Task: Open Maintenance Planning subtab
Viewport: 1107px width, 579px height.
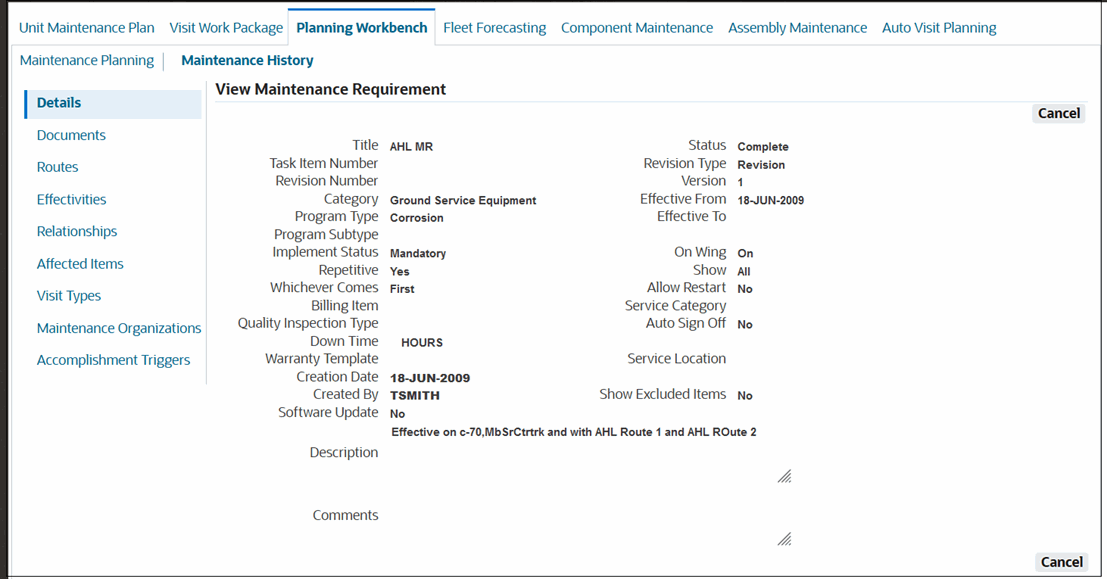Action: pyautogui.click(x=87, y=61)
